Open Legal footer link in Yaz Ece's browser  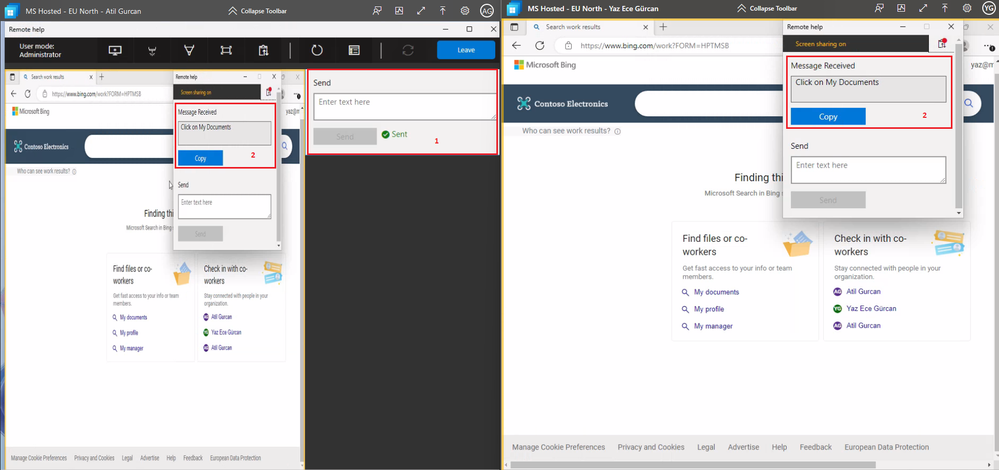(x=706, y=447)
